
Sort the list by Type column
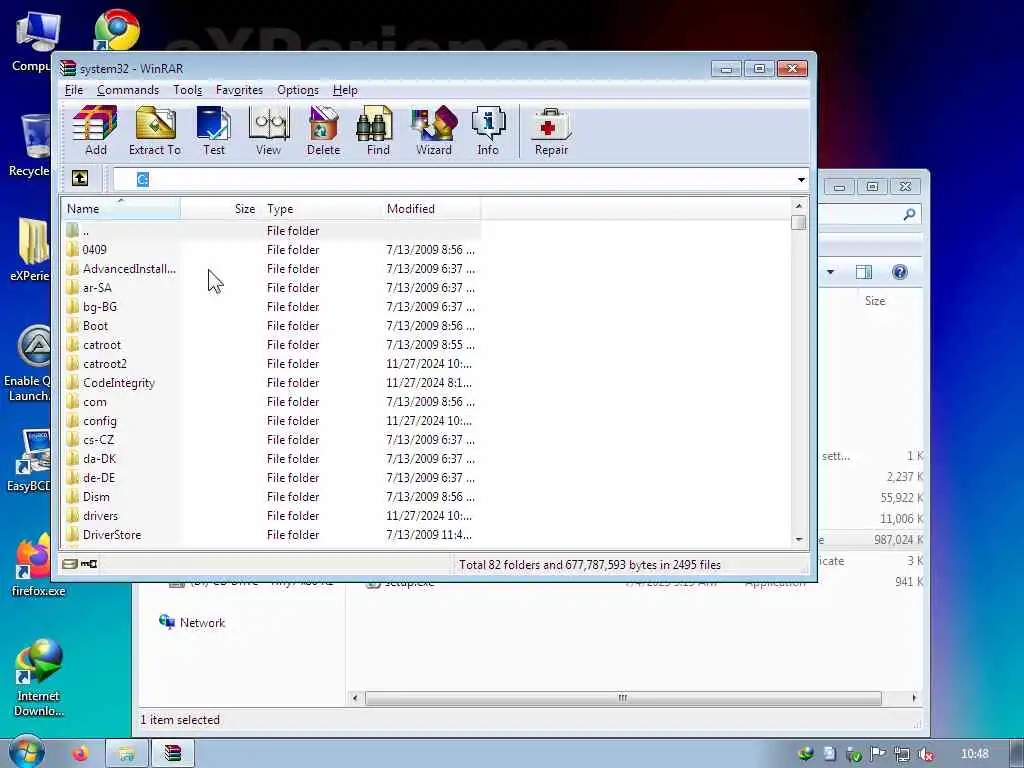click(321, 209)
